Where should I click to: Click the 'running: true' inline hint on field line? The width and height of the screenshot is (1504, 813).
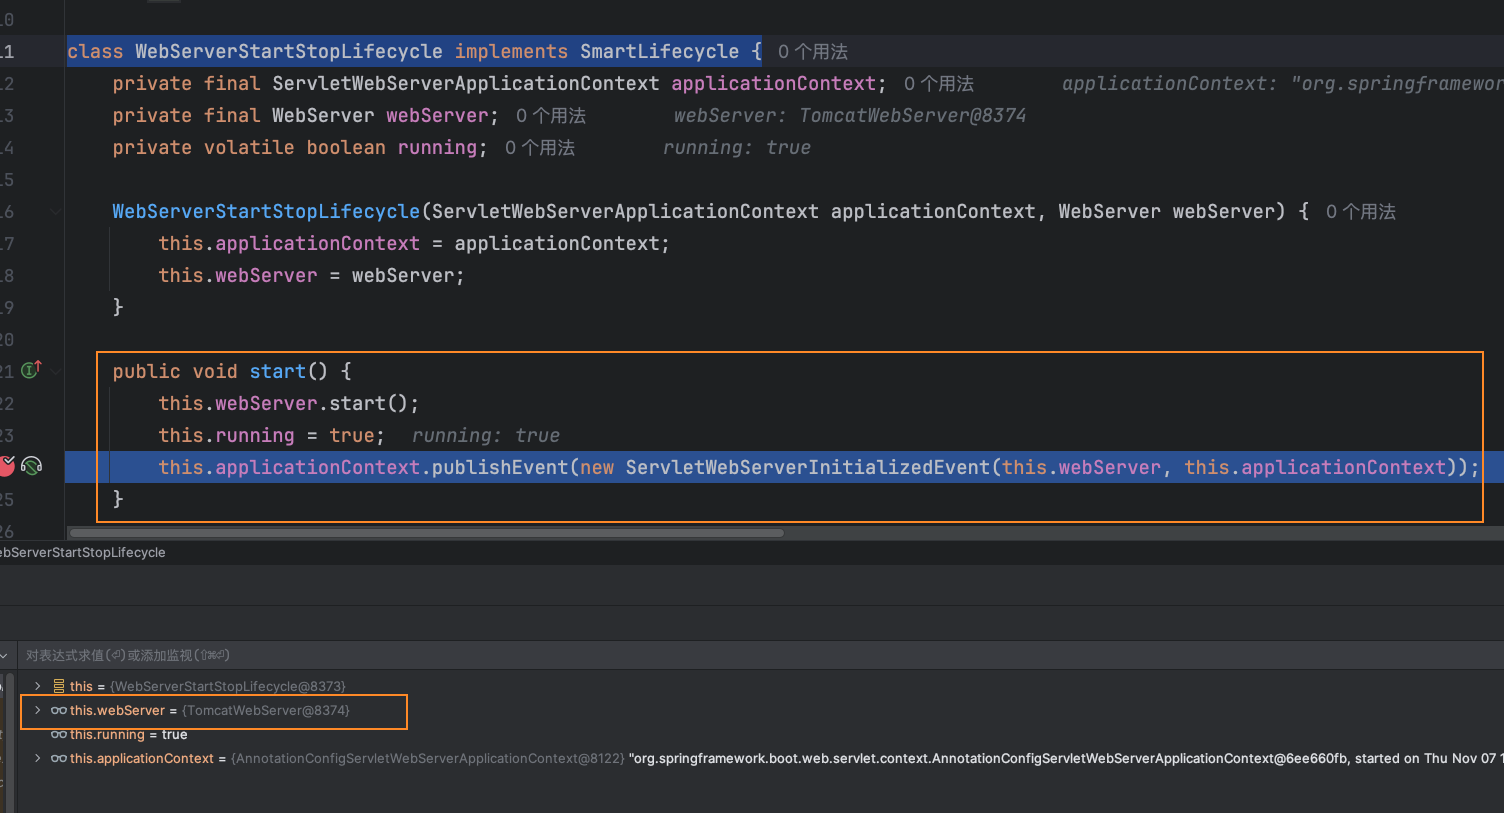click(737, 147)
